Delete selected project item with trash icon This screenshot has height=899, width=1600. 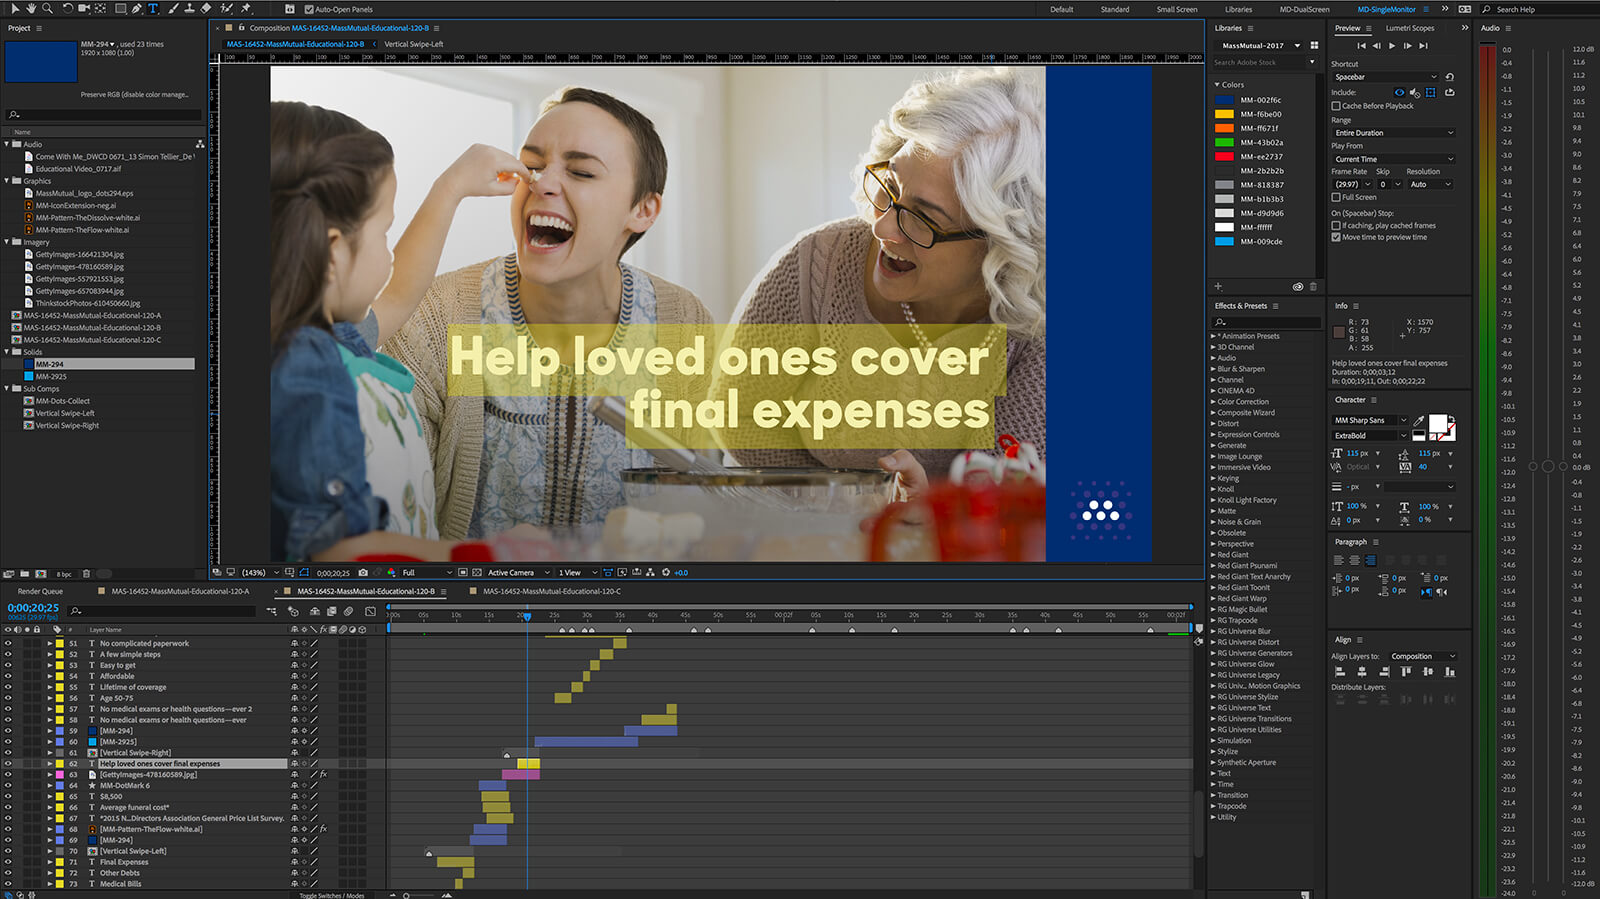click(86, 574)
